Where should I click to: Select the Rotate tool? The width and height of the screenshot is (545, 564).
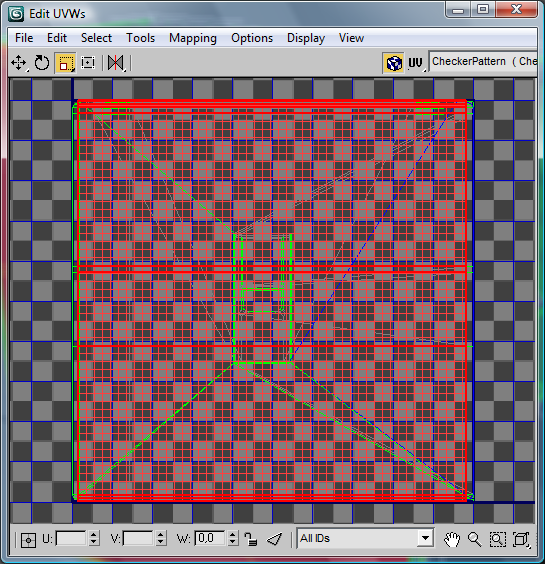tap(42, 63)
